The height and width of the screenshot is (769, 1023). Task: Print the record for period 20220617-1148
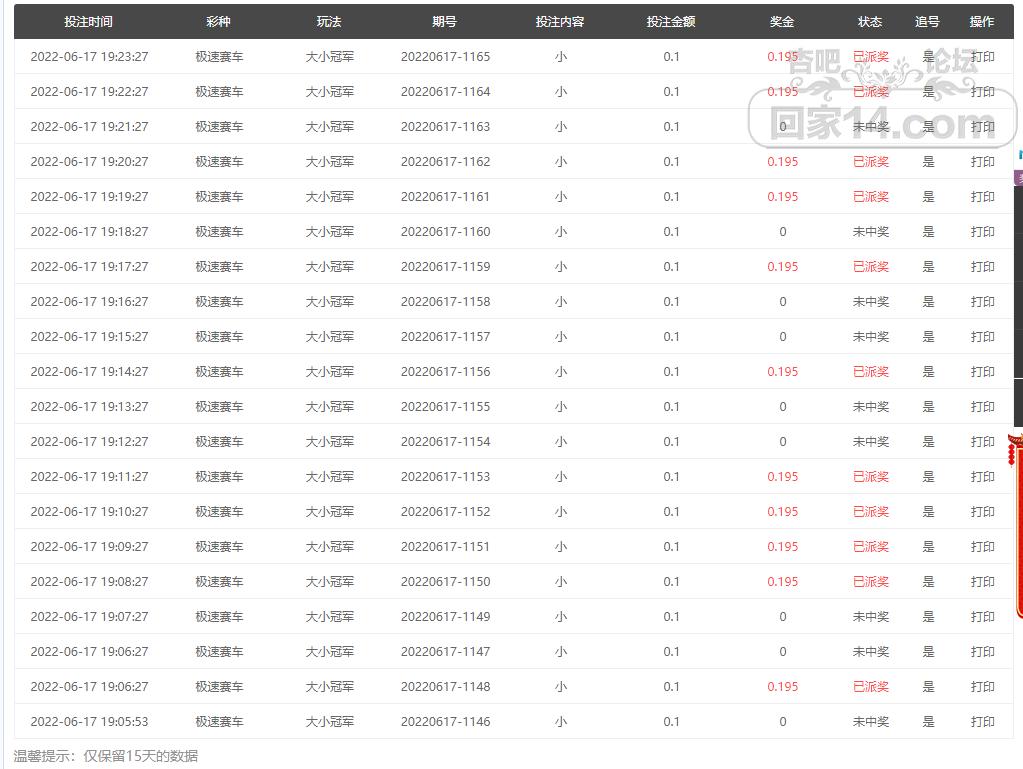coord(982,687)
